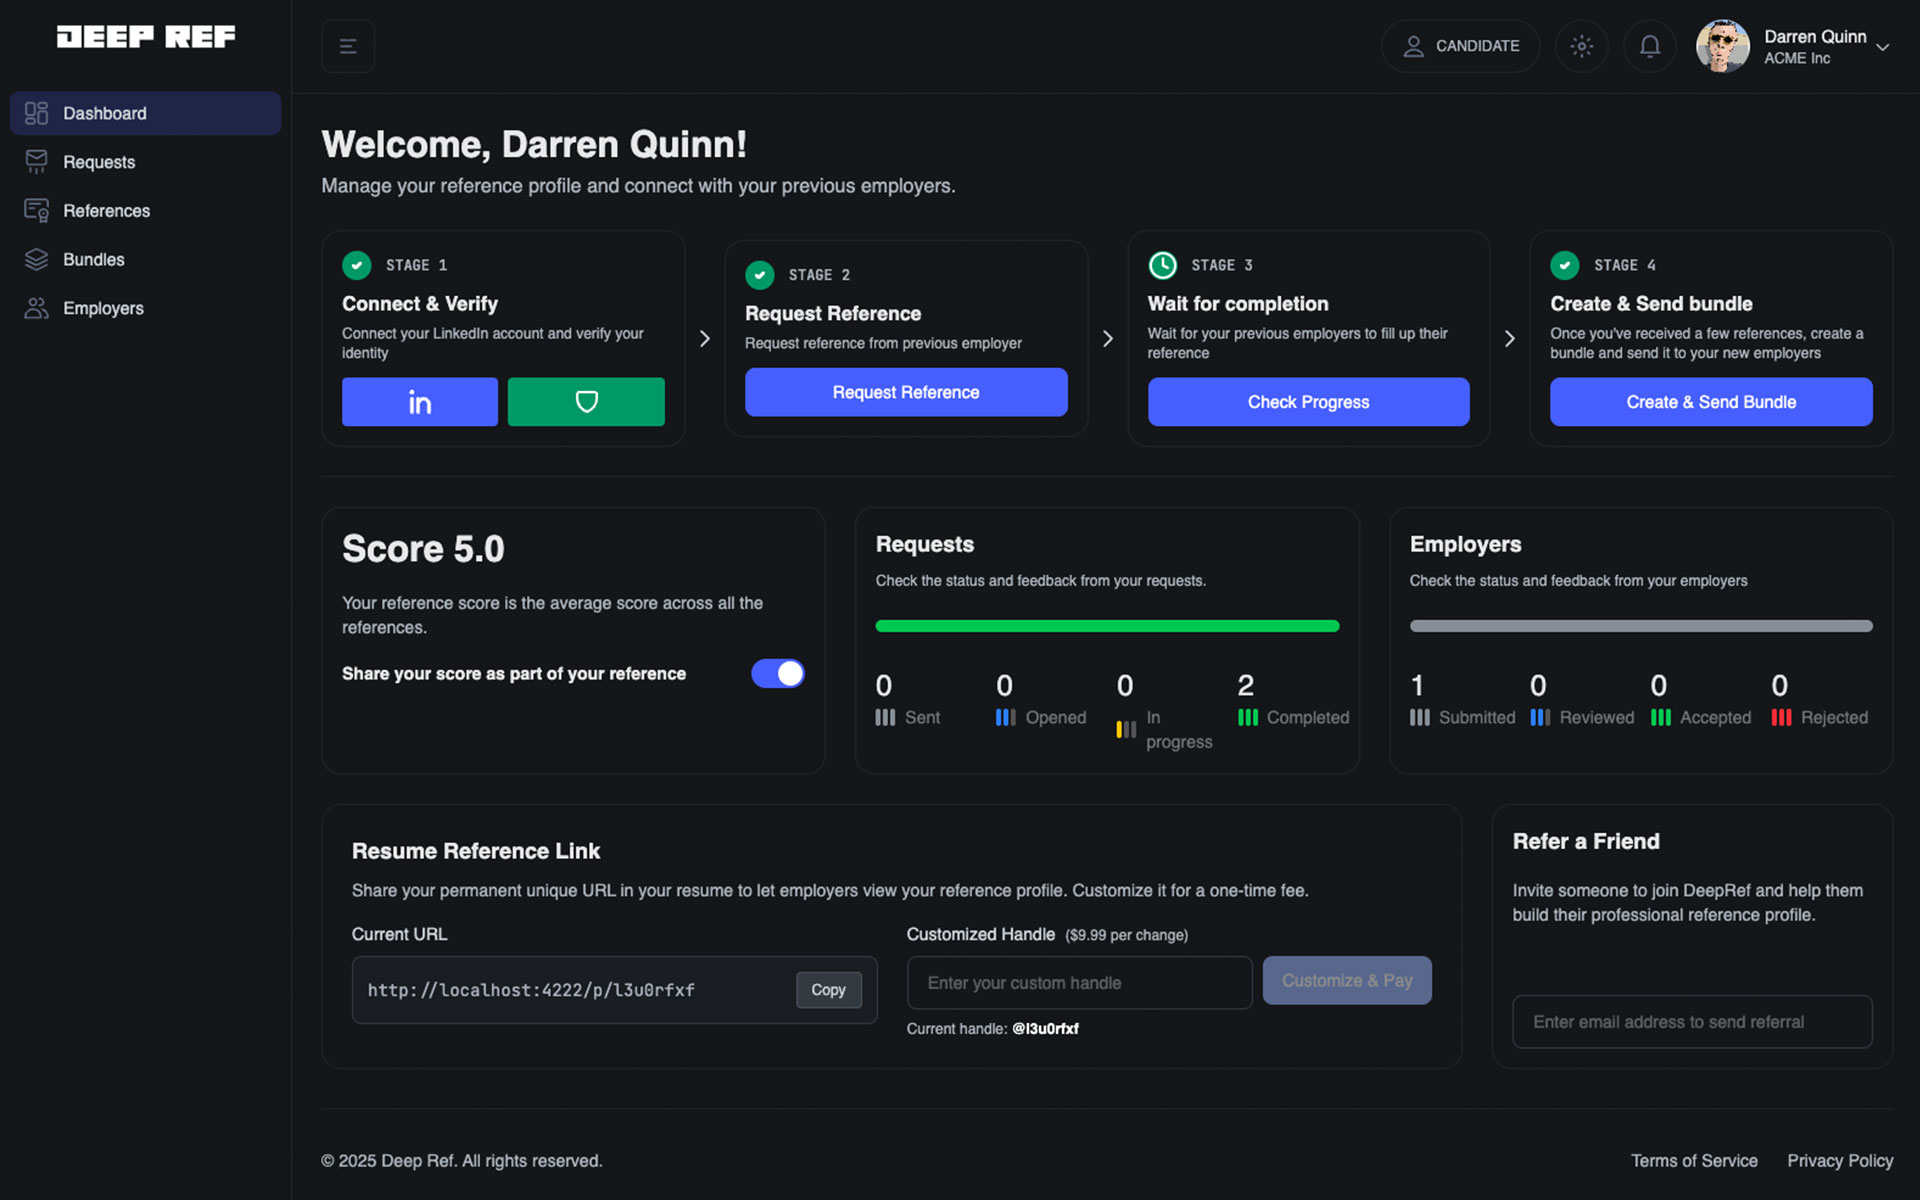Click Darren Quinn's profile avatar
Screen dimensions: 1920x1200
point(1722,46)
